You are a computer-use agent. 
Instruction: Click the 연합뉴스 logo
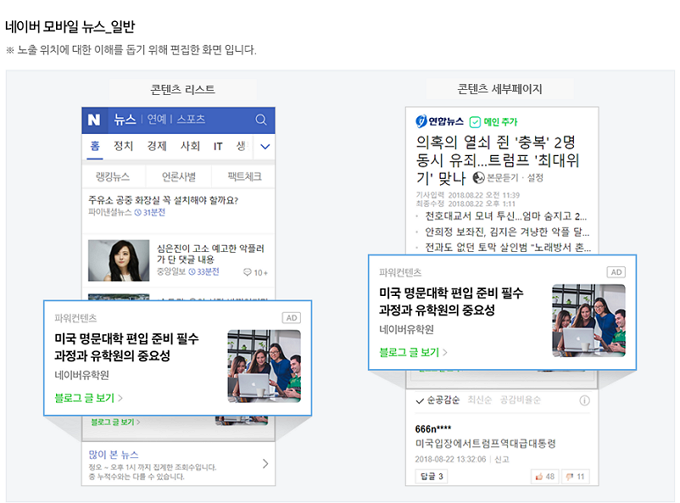pyautogui.click(x=439, y=121)
